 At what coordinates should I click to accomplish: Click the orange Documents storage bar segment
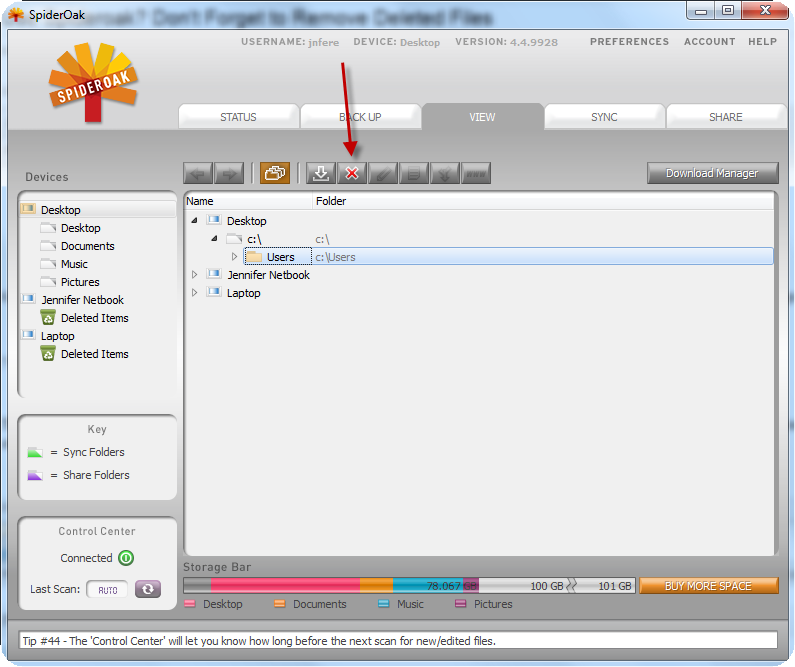click(376, 586)
